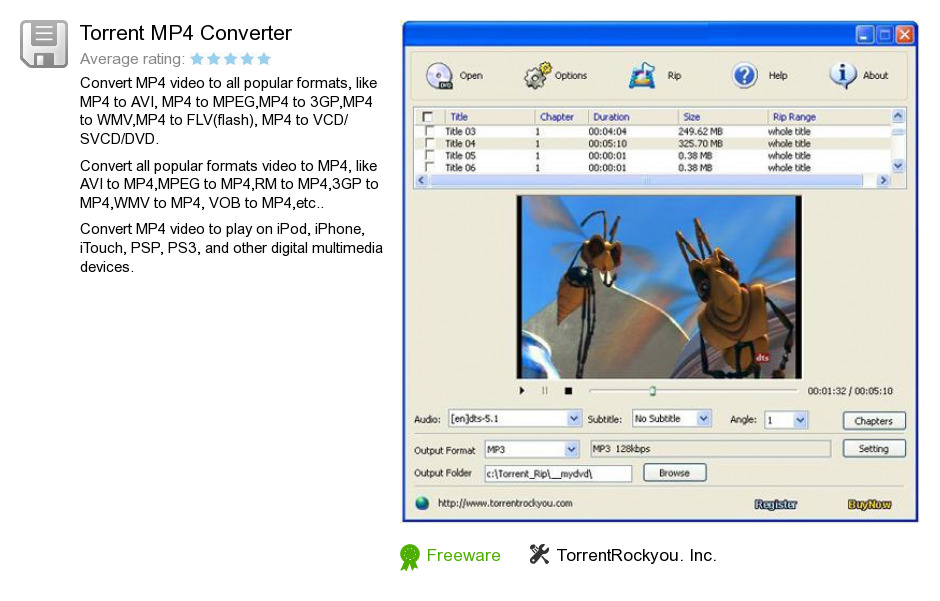Check the Title 03 checkbox
Image resolution: width=940 pixels, height=601 pixels.
point(429,131)
